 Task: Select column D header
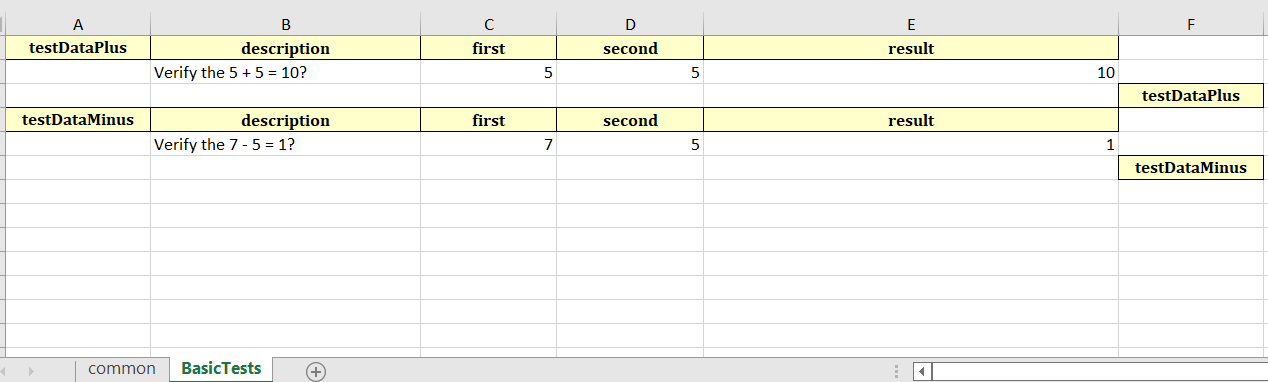point(630,26)
